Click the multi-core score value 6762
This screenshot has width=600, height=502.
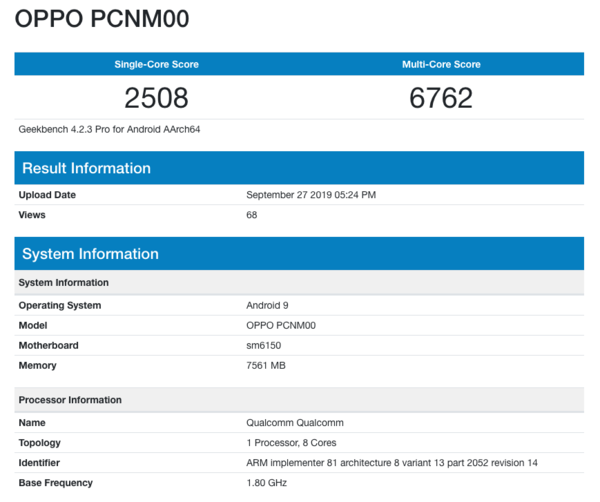(x=441, y=98)
